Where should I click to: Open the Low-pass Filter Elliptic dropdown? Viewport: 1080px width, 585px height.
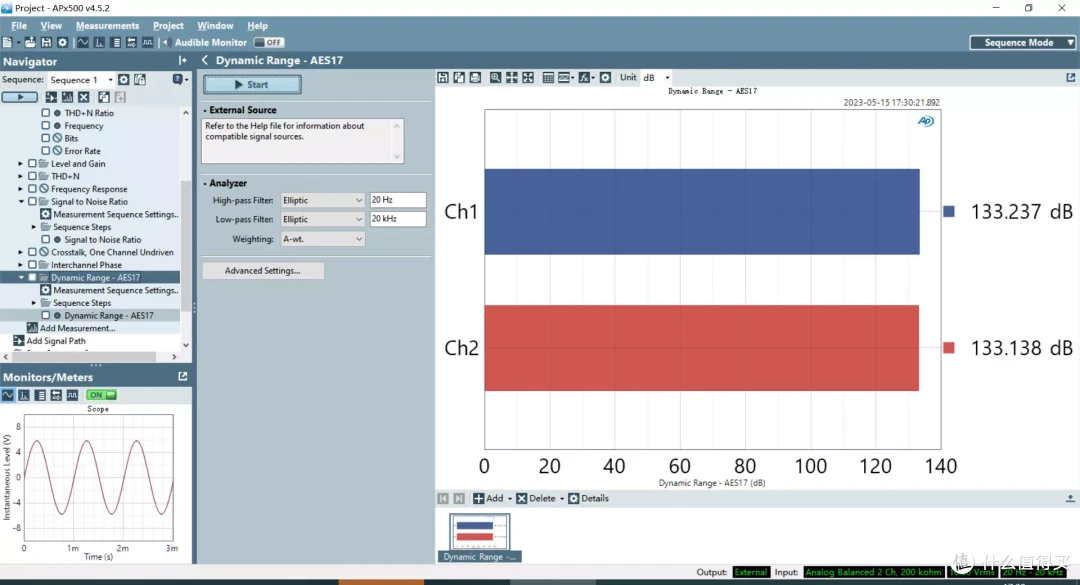(x=322, y=219)
